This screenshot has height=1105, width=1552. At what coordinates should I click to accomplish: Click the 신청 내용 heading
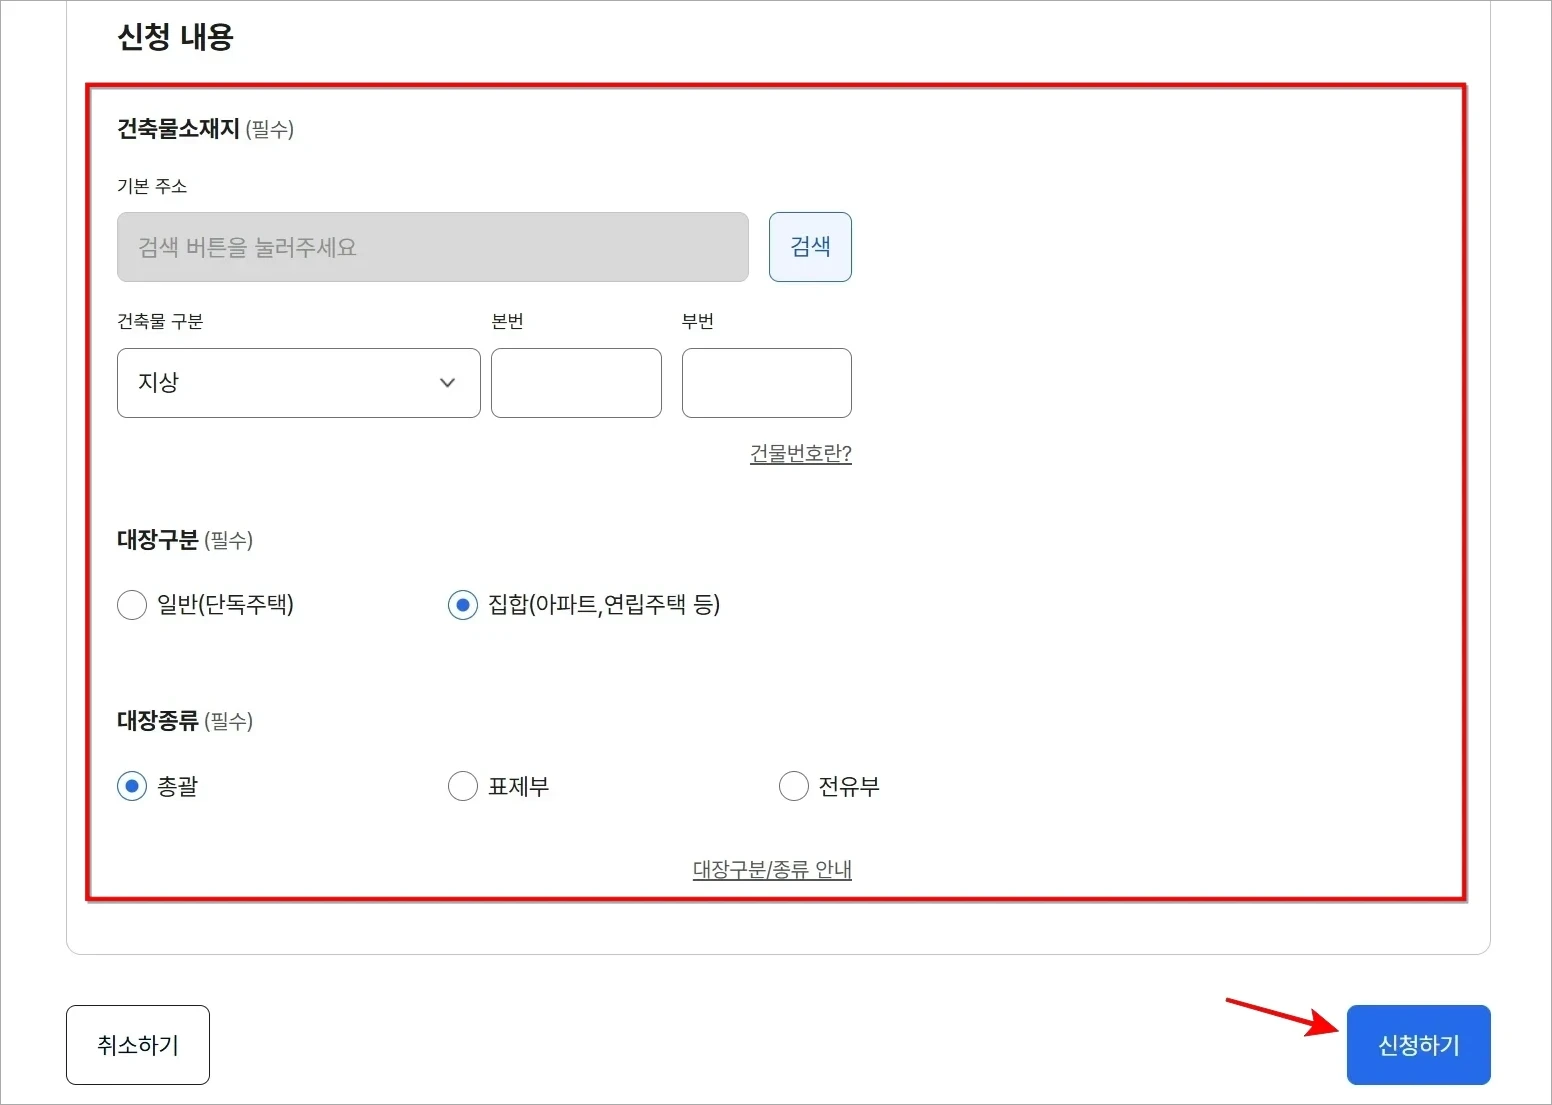(176, 37)
